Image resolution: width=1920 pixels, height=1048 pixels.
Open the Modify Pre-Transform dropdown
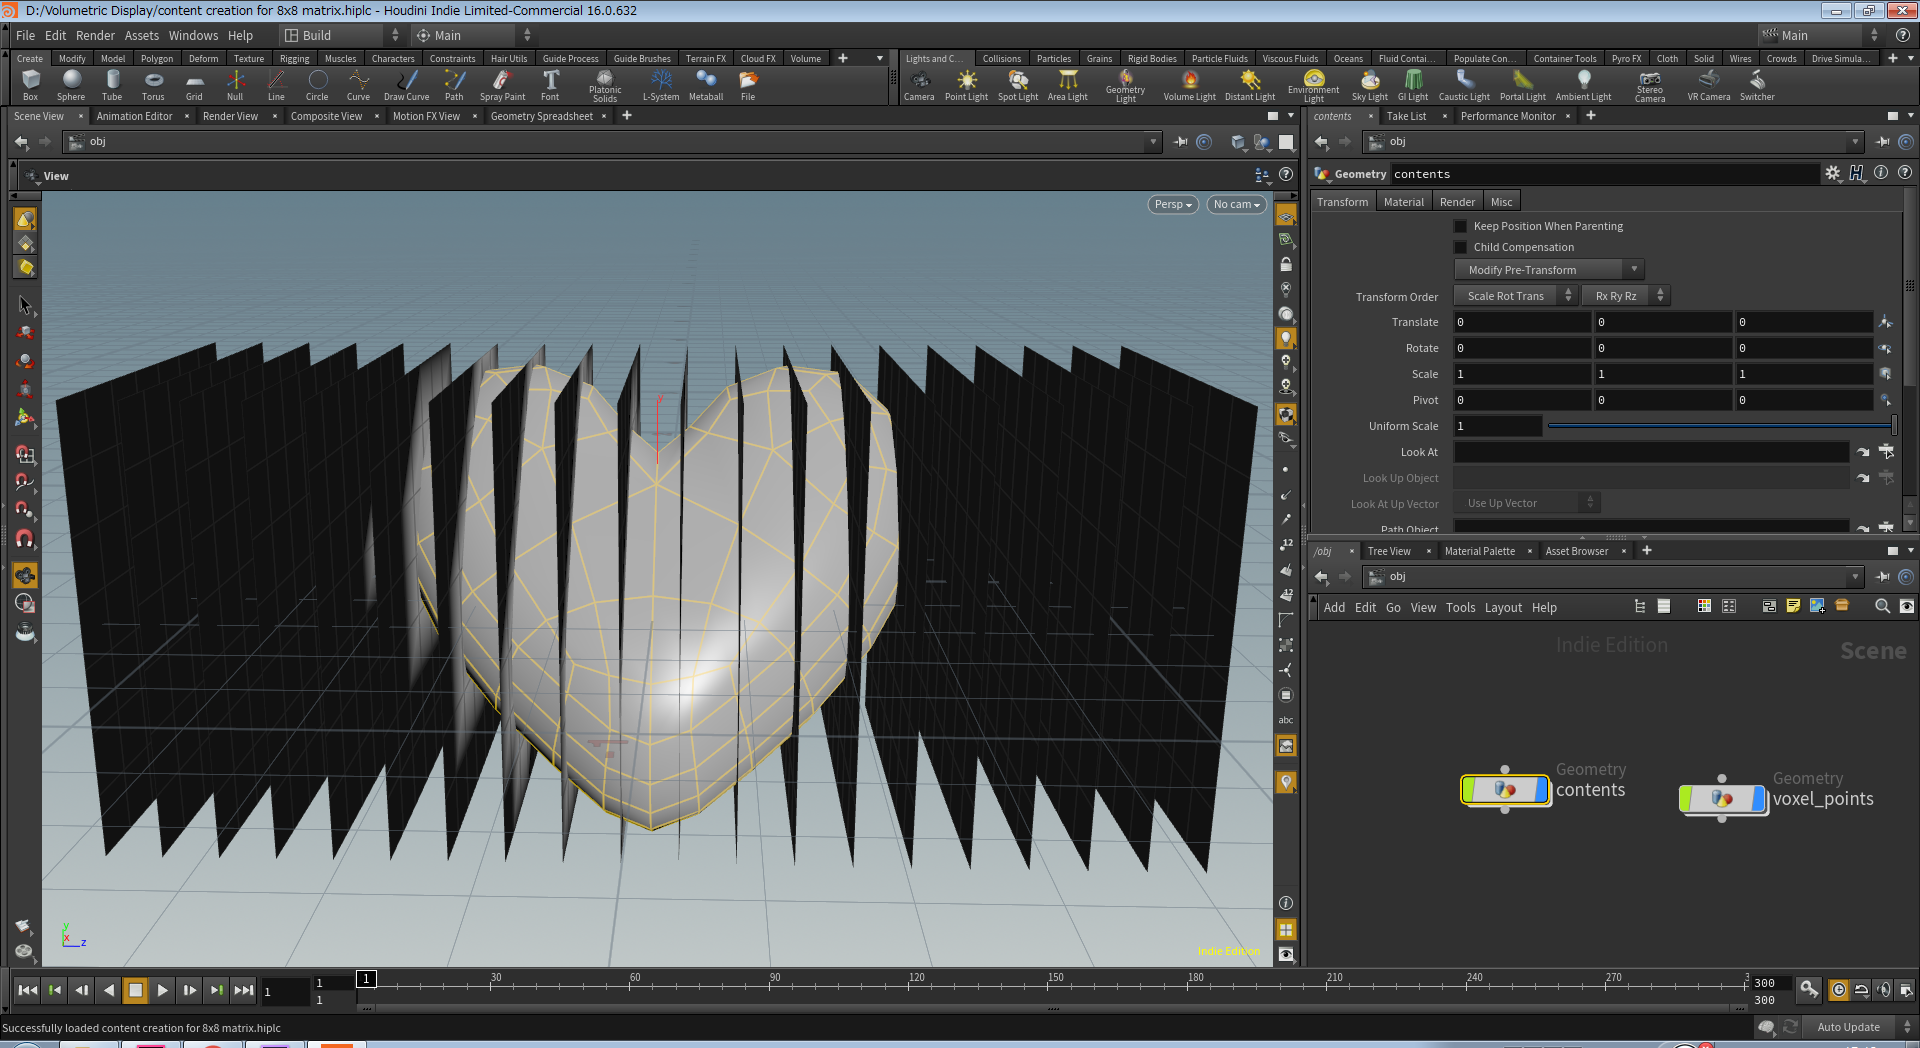pos(1549,270)
